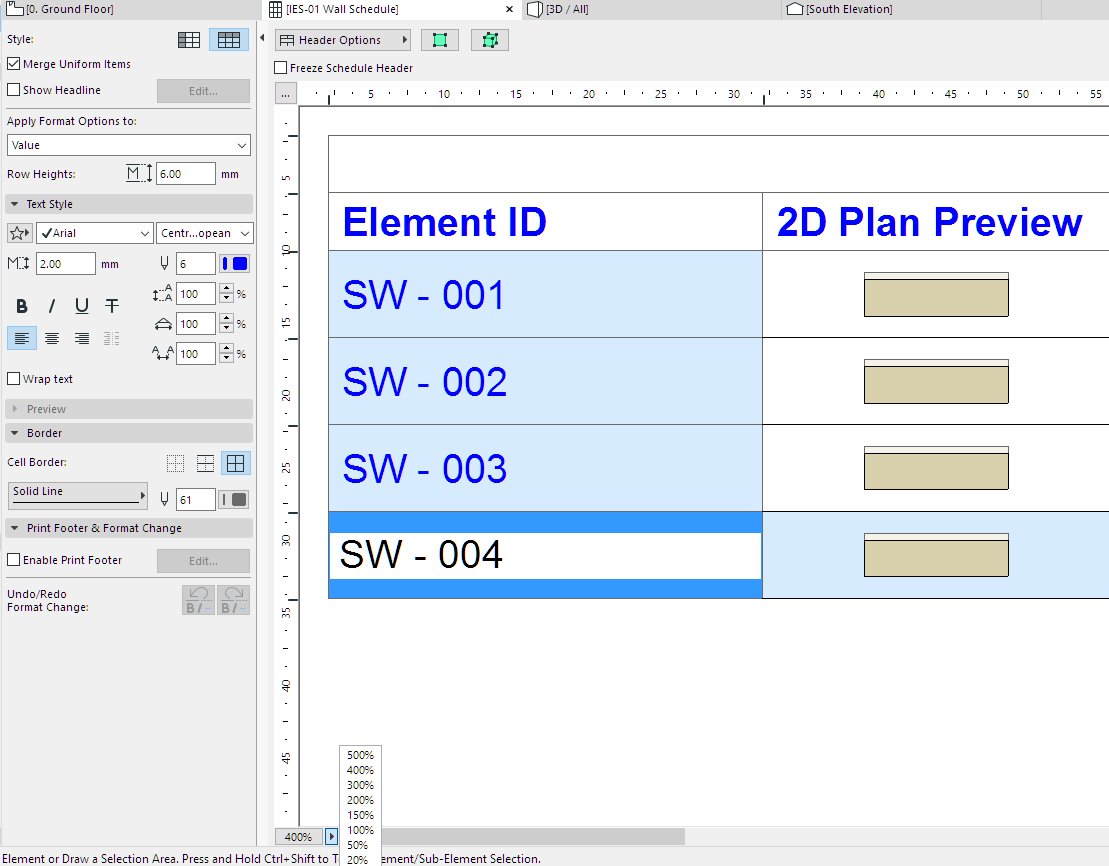The width and height of the screenshot is (1109, 866).
Task: Select justified text alignment
Action: coord(112,338)
